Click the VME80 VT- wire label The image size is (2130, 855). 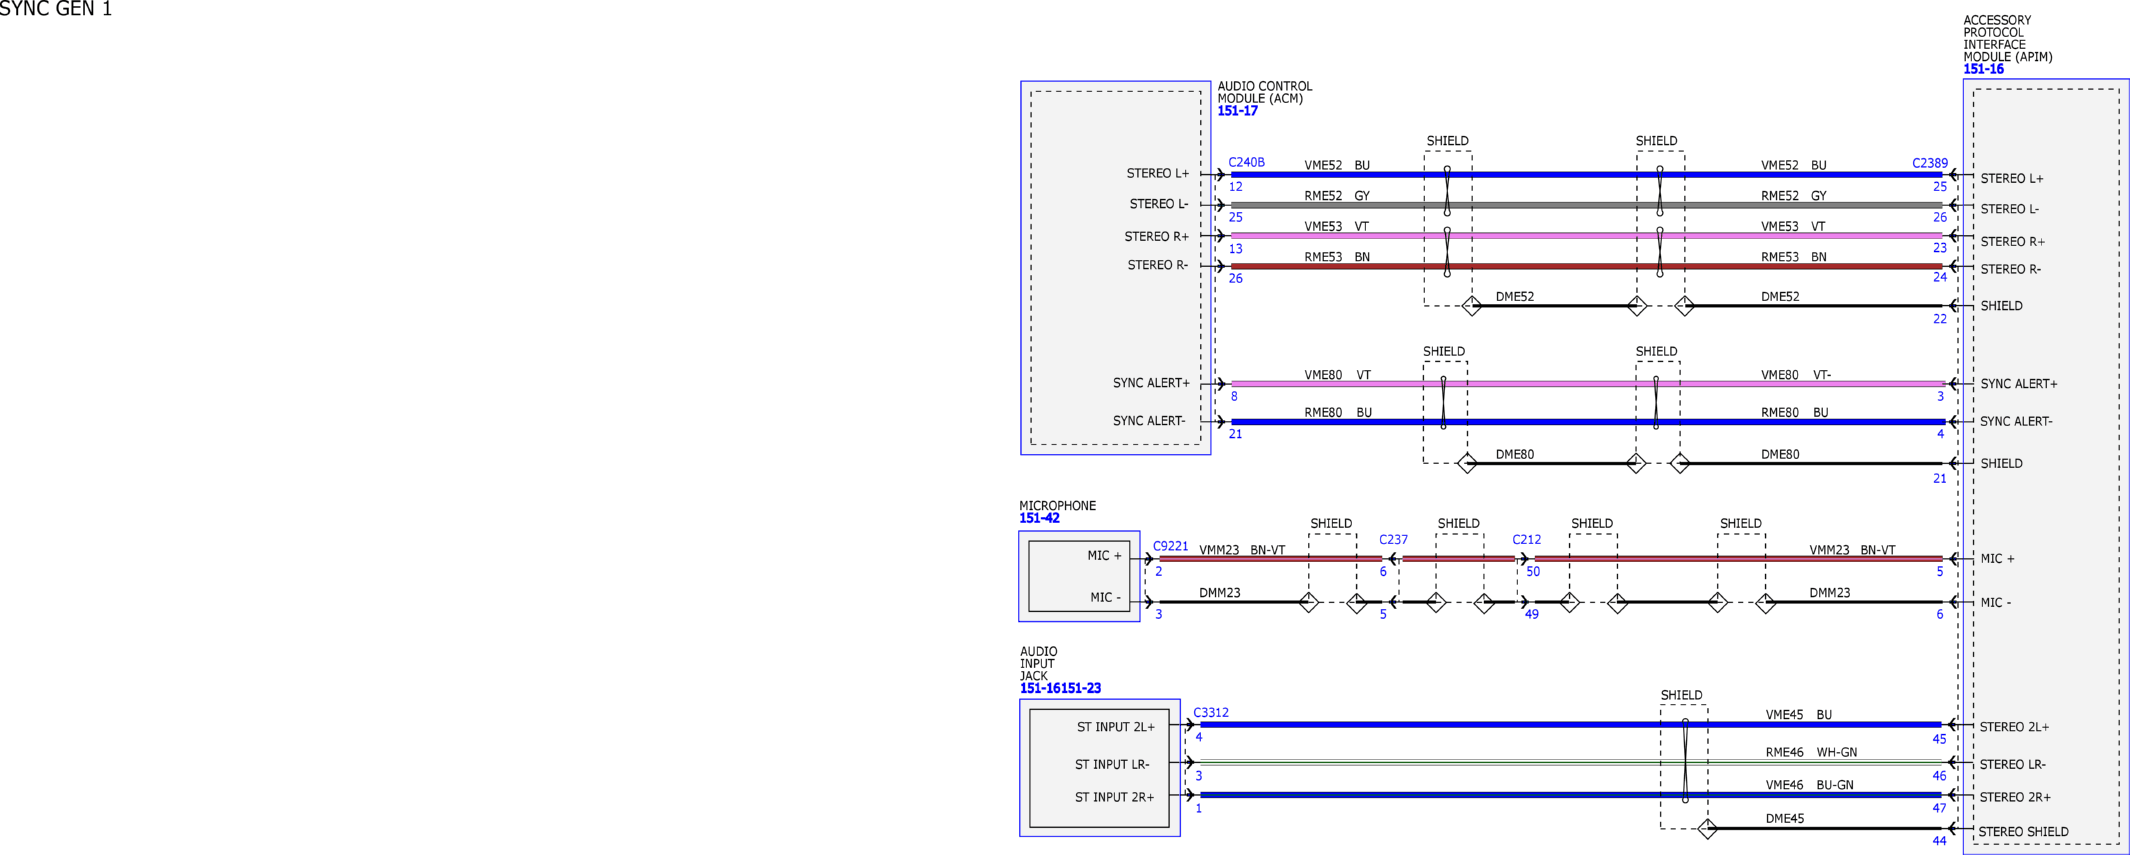tap(1795, 375)
